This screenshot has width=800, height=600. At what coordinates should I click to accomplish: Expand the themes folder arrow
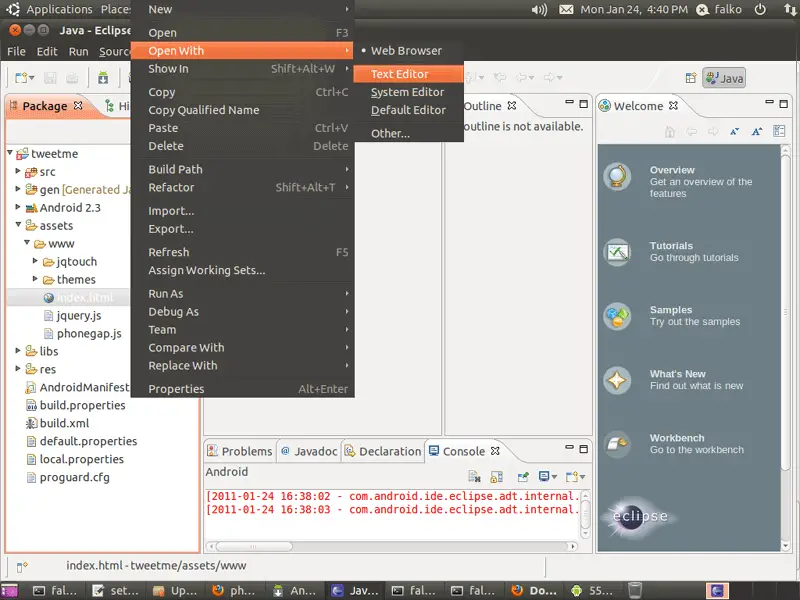(35, 279)
